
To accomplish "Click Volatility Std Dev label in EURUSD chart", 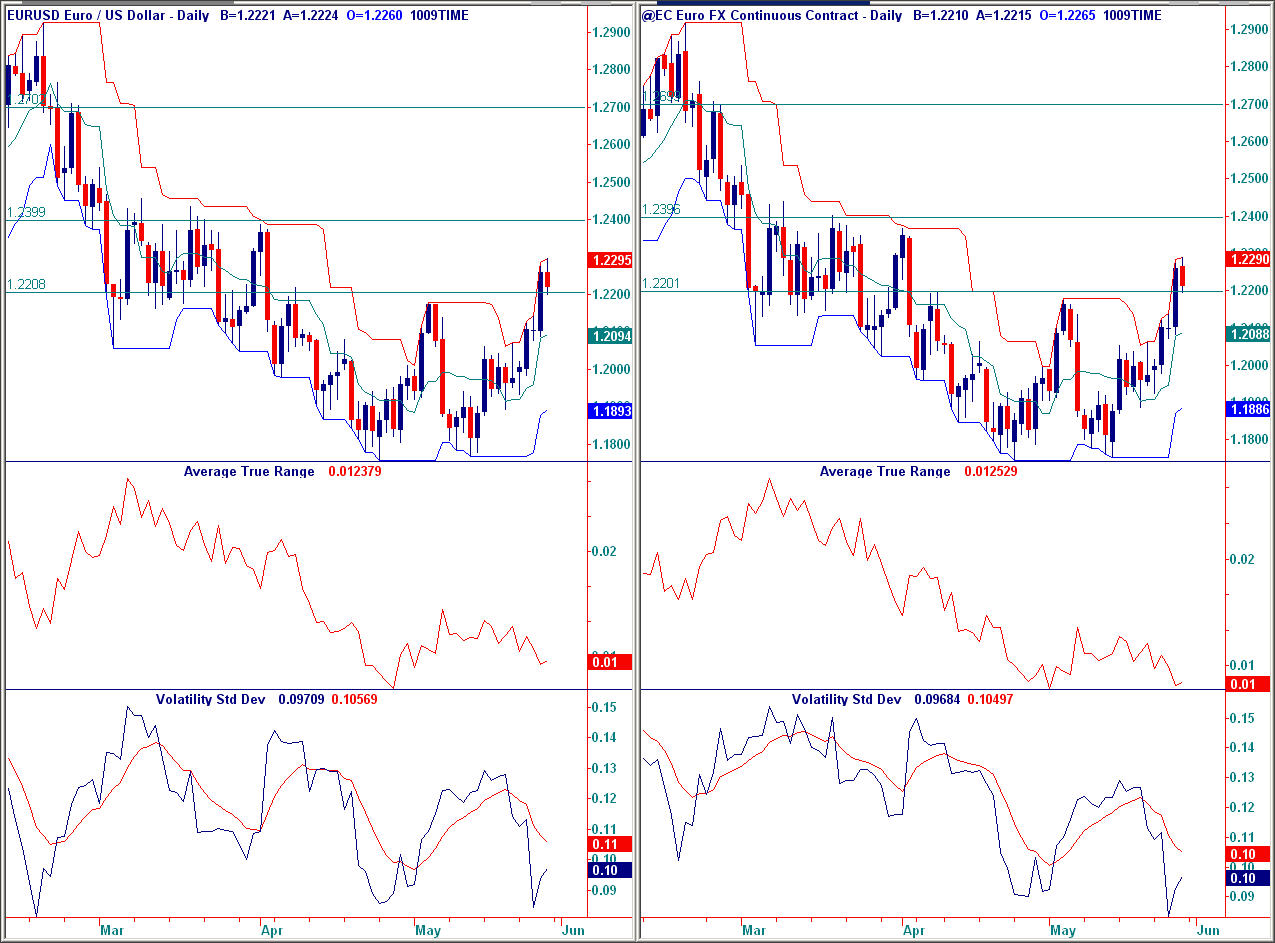I will pyautogui.click(x=210, y=699).
